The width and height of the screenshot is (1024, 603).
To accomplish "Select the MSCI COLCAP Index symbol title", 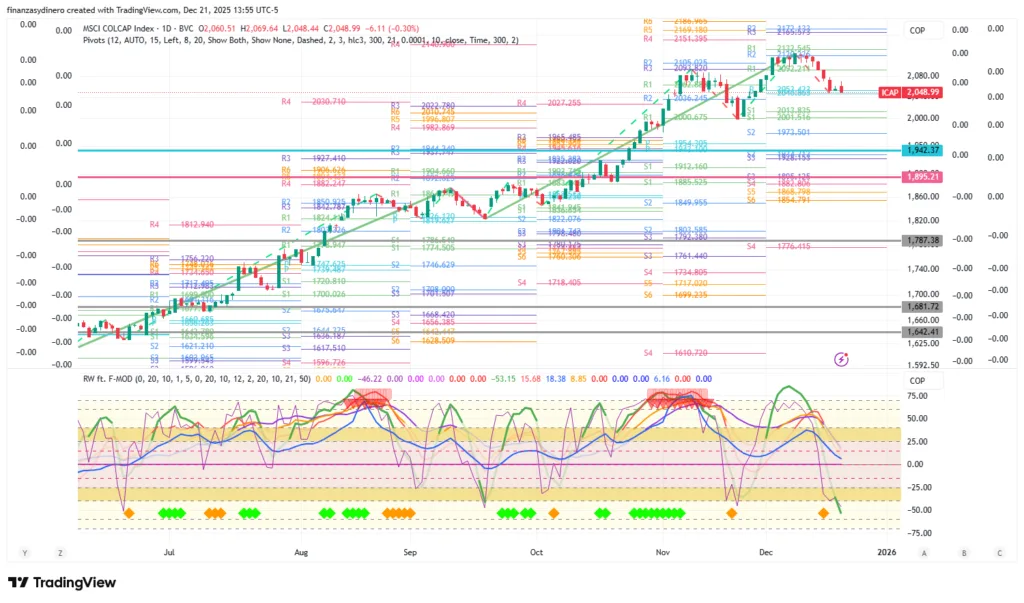I will click(125, 26).
